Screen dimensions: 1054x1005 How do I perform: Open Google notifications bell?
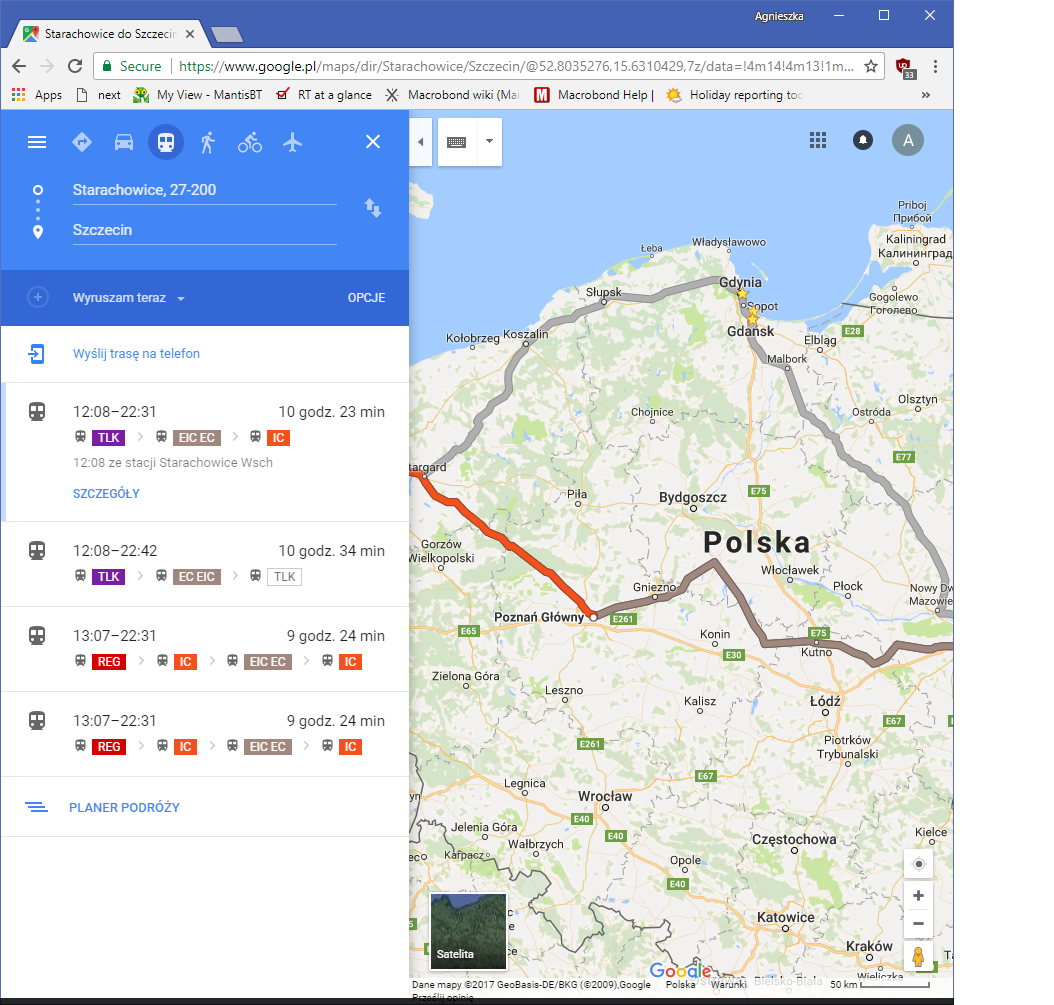point(862,140)
